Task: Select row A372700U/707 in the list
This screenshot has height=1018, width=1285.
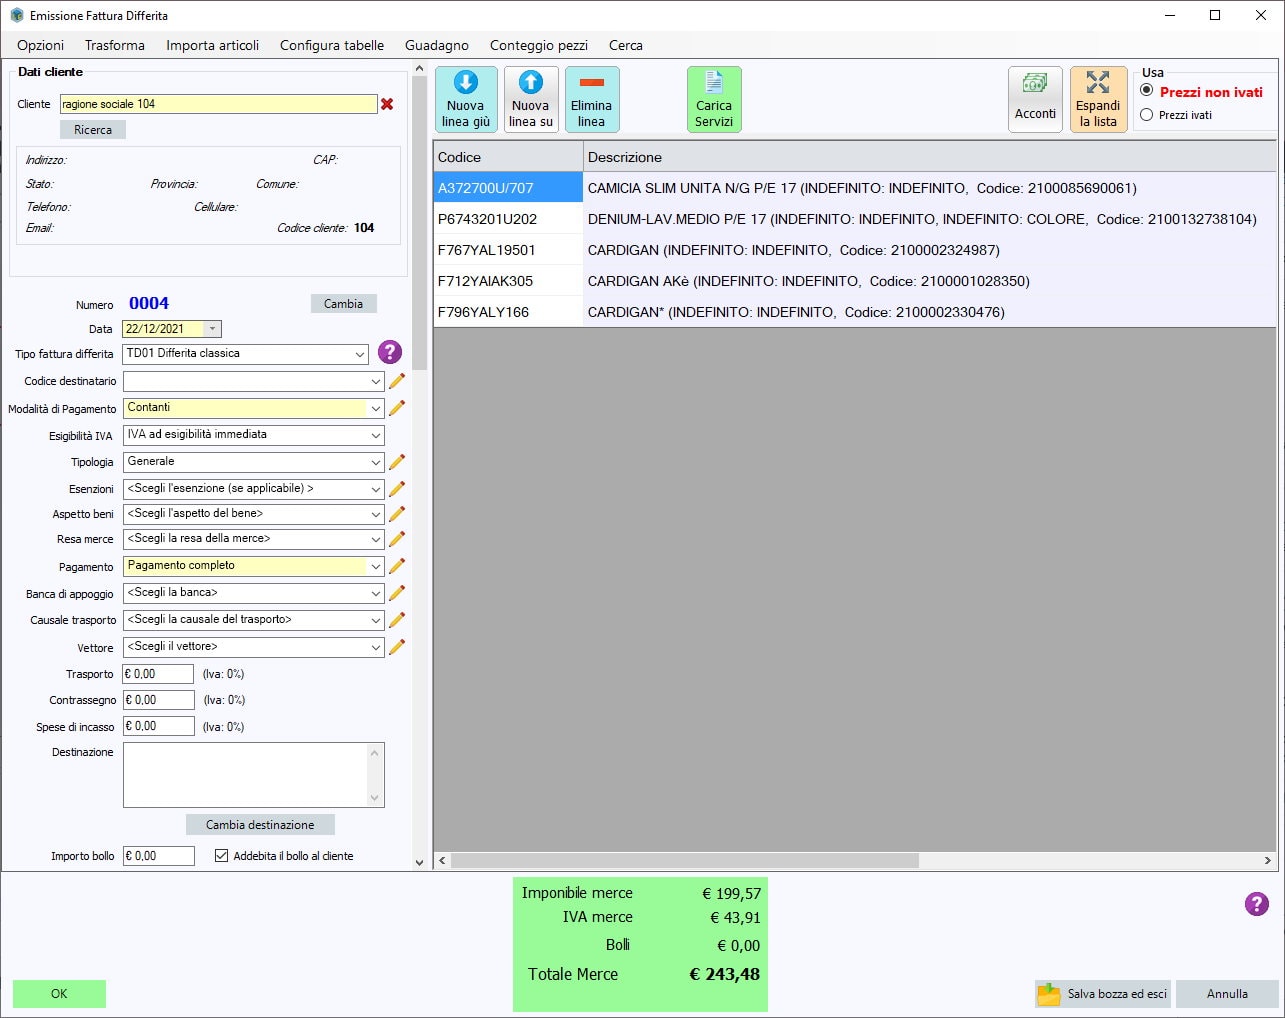Action: coord(855,188)
